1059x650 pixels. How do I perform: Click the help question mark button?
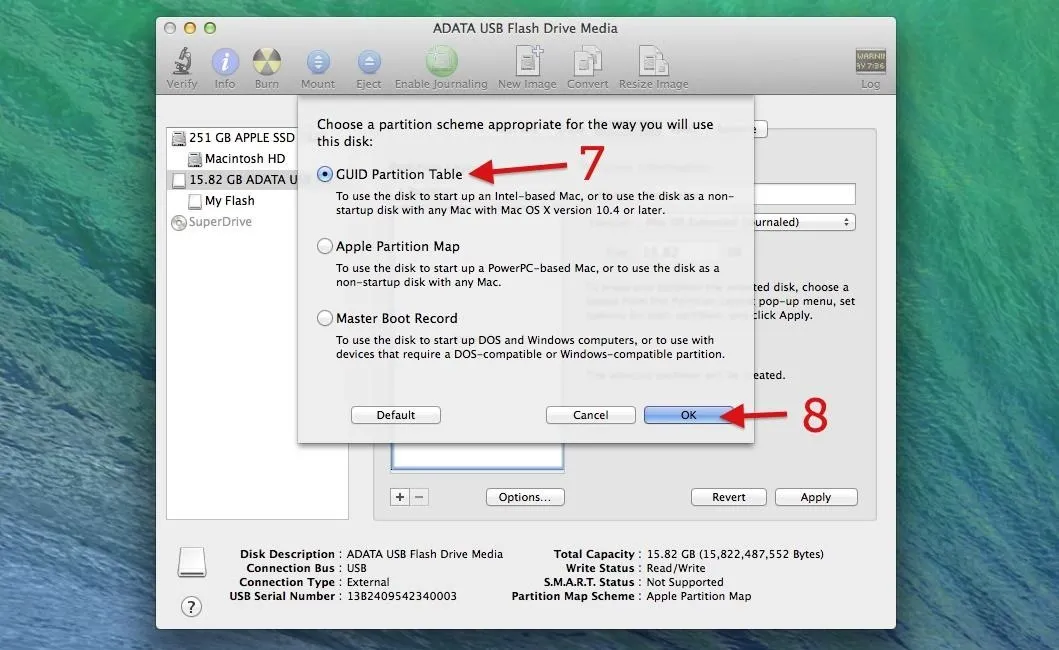point(191,607)
